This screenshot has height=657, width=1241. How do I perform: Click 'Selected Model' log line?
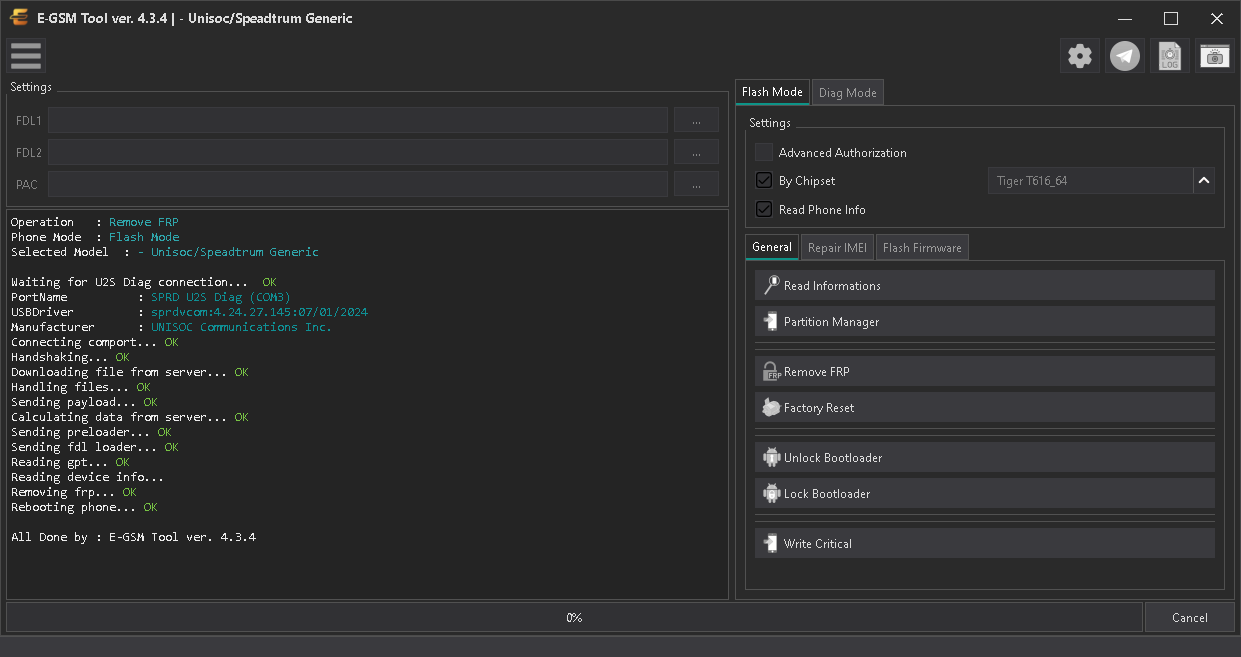pos(165,252)
